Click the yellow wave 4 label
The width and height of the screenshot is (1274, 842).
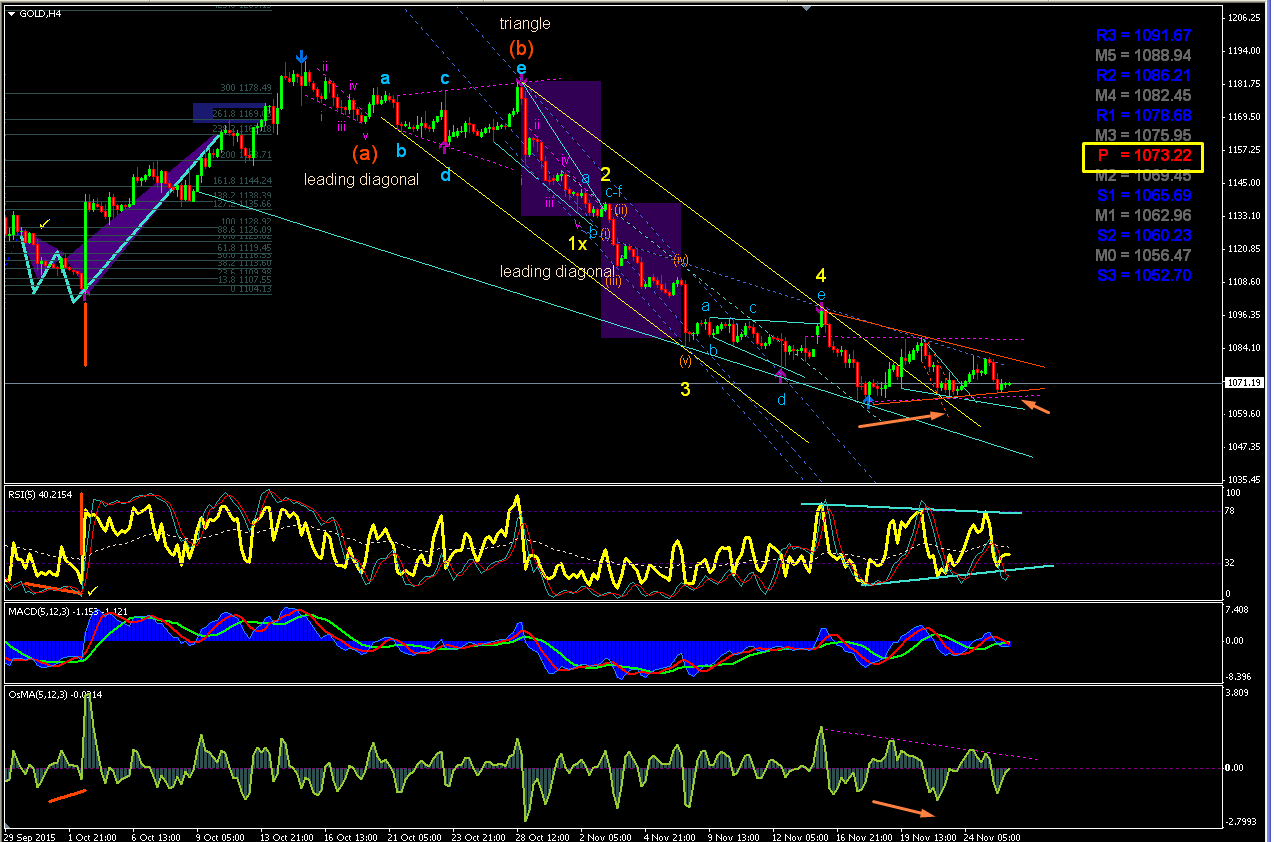(820, 274)
